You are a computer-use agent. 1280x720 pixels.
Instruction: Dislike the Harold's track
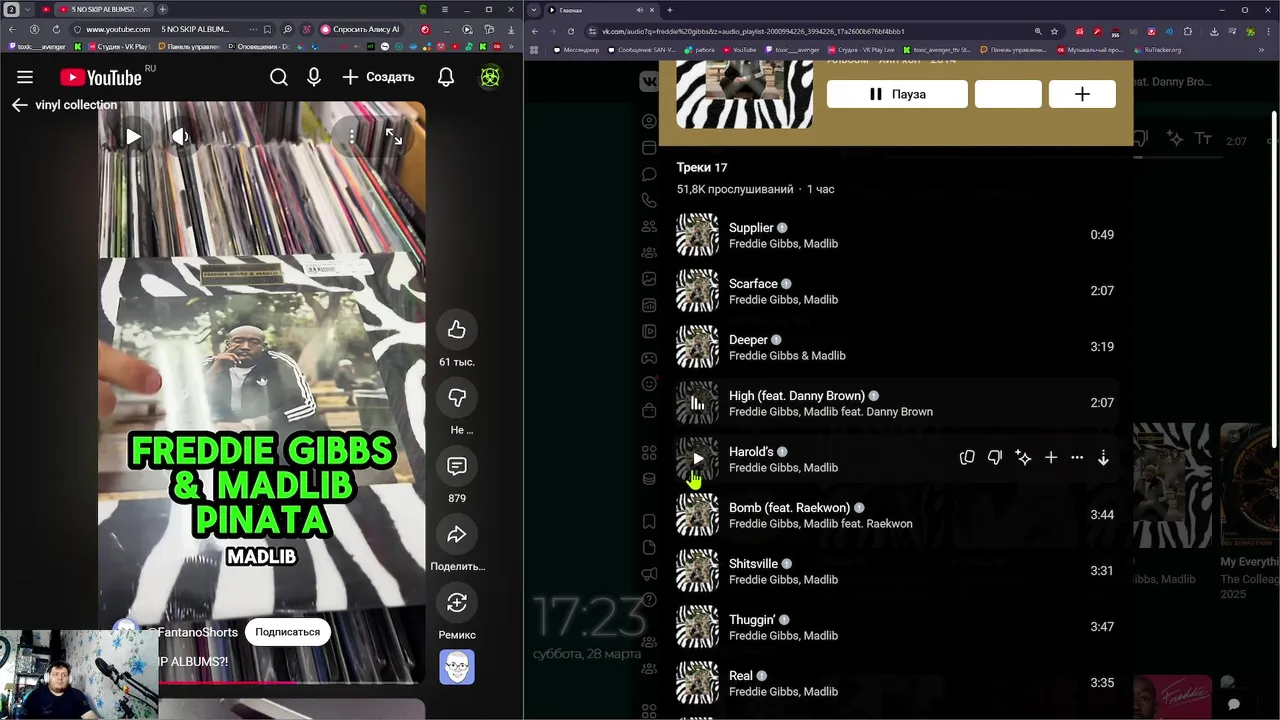click(995, 458)
